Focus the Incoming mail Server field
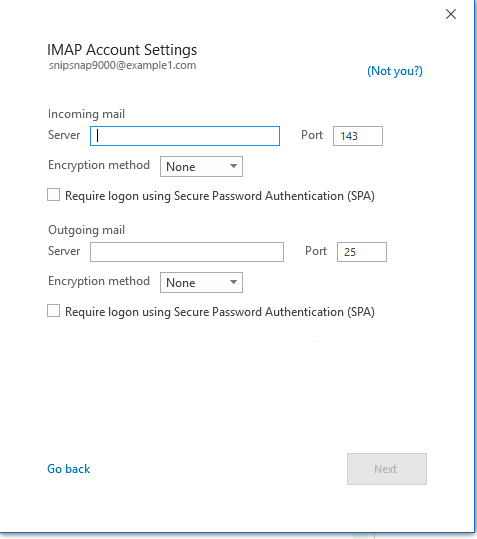The width and height of the screenshot is (477, 539). point(185,136)
